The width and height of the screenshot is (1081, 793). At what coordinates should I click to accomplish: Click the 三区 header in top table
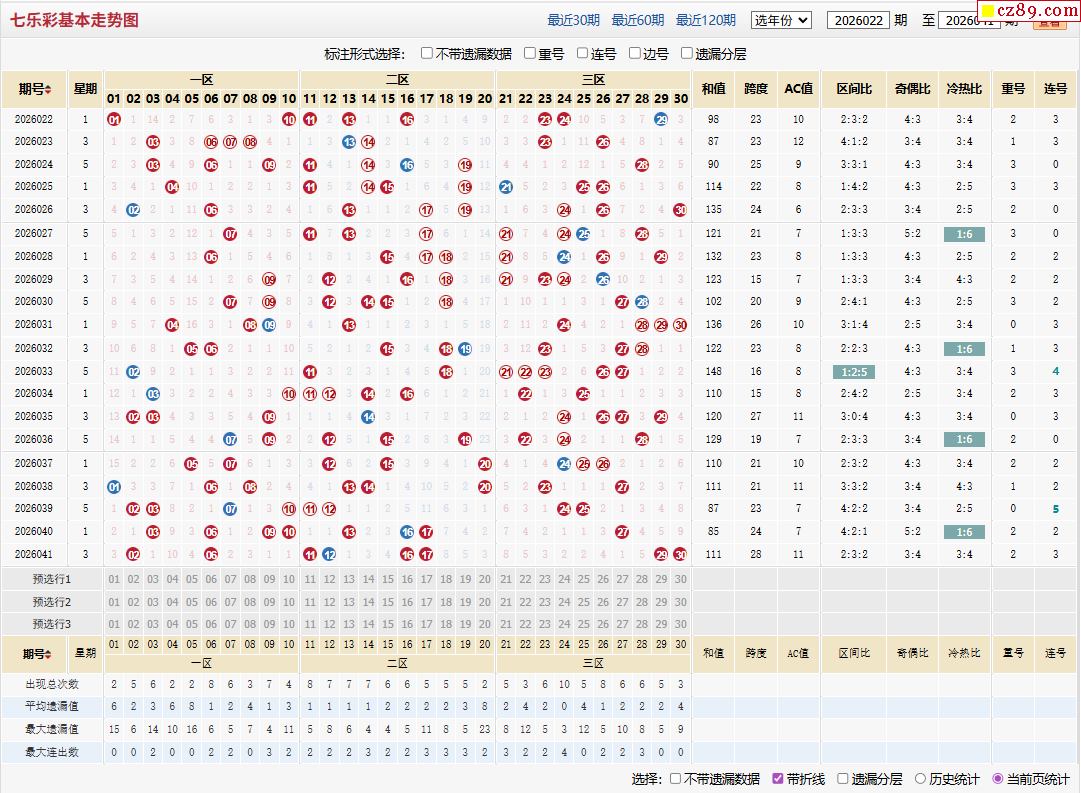click(593, 79)
